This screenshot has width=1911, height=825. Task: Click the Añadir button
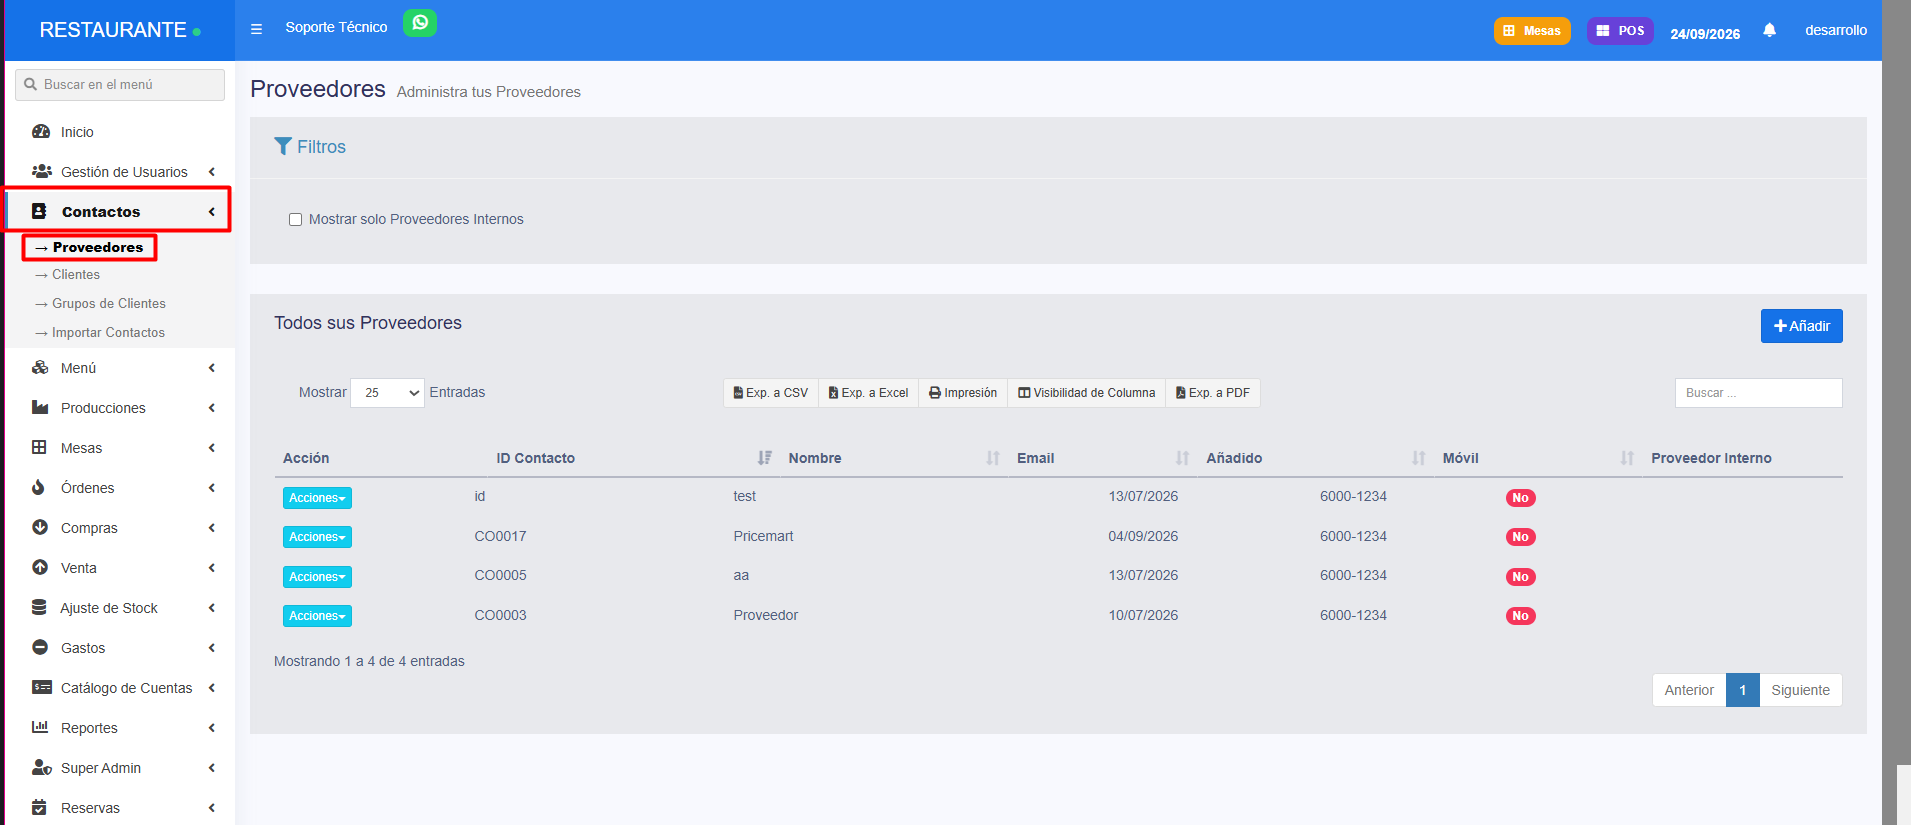(1801, 326)
